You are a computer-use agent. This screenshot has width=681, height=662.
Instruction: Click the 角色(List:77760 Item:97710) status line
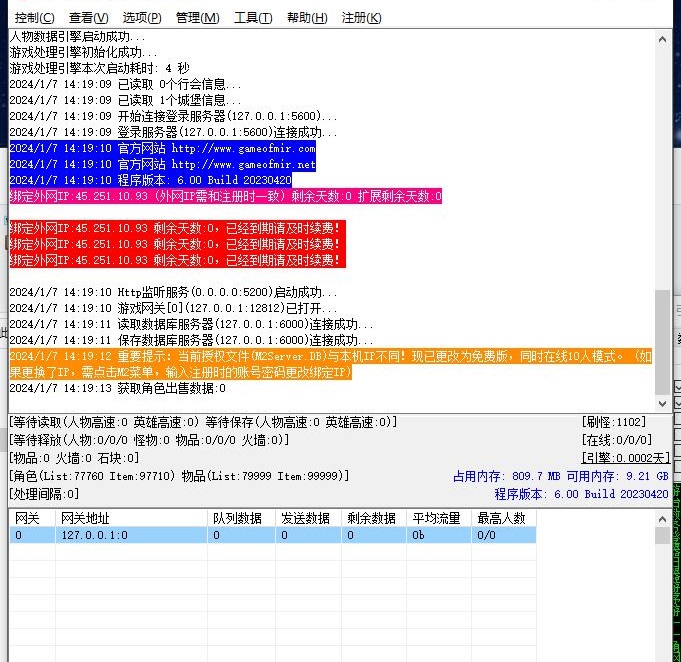[179, 476]
